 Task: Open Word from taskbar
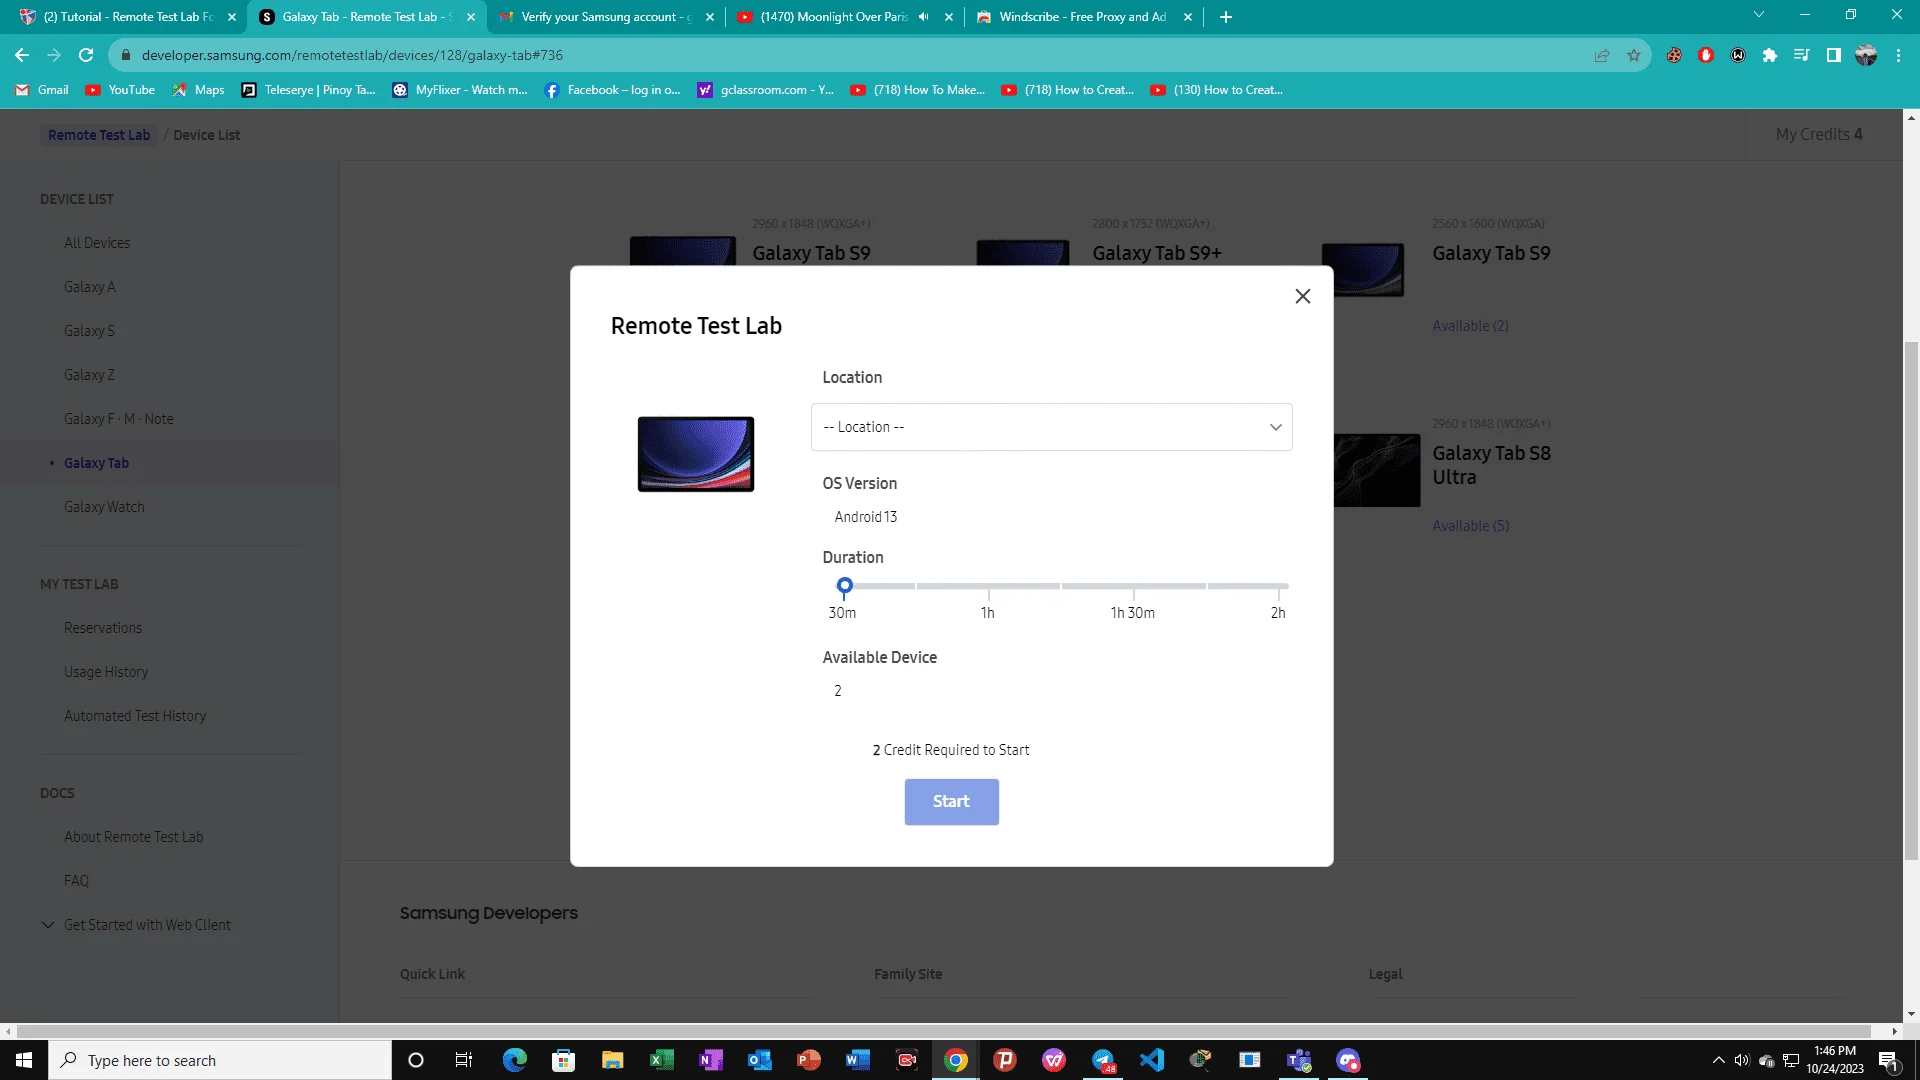coord(857,1060)
